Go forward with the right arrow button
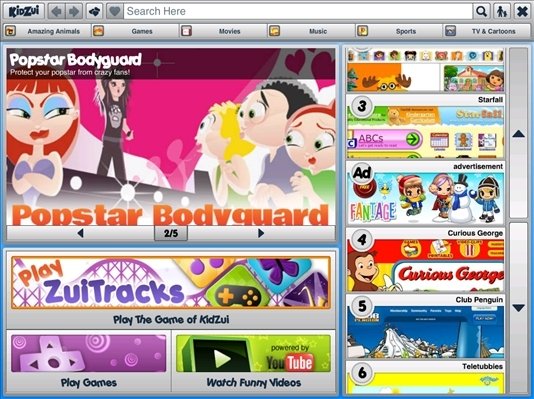This screenshot has width=534, height=399. (x=74, y=12)
